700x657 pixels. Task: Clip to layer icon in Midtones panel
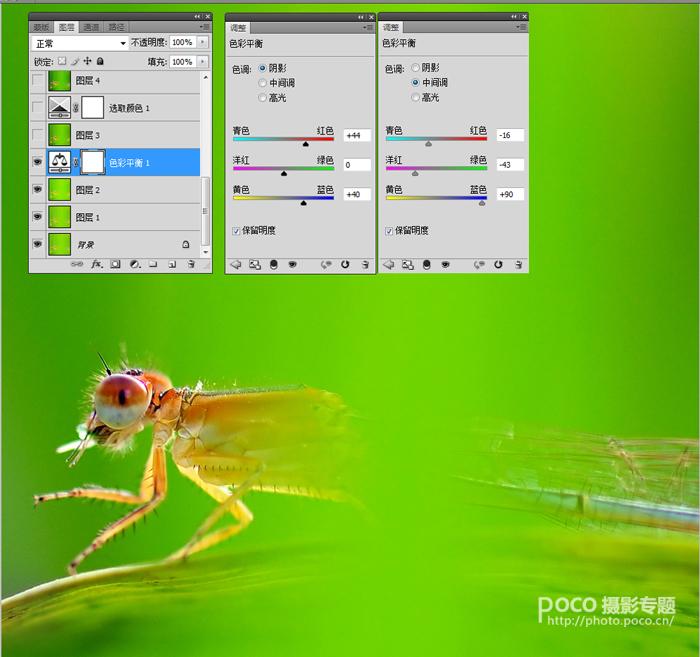(427, 265)
